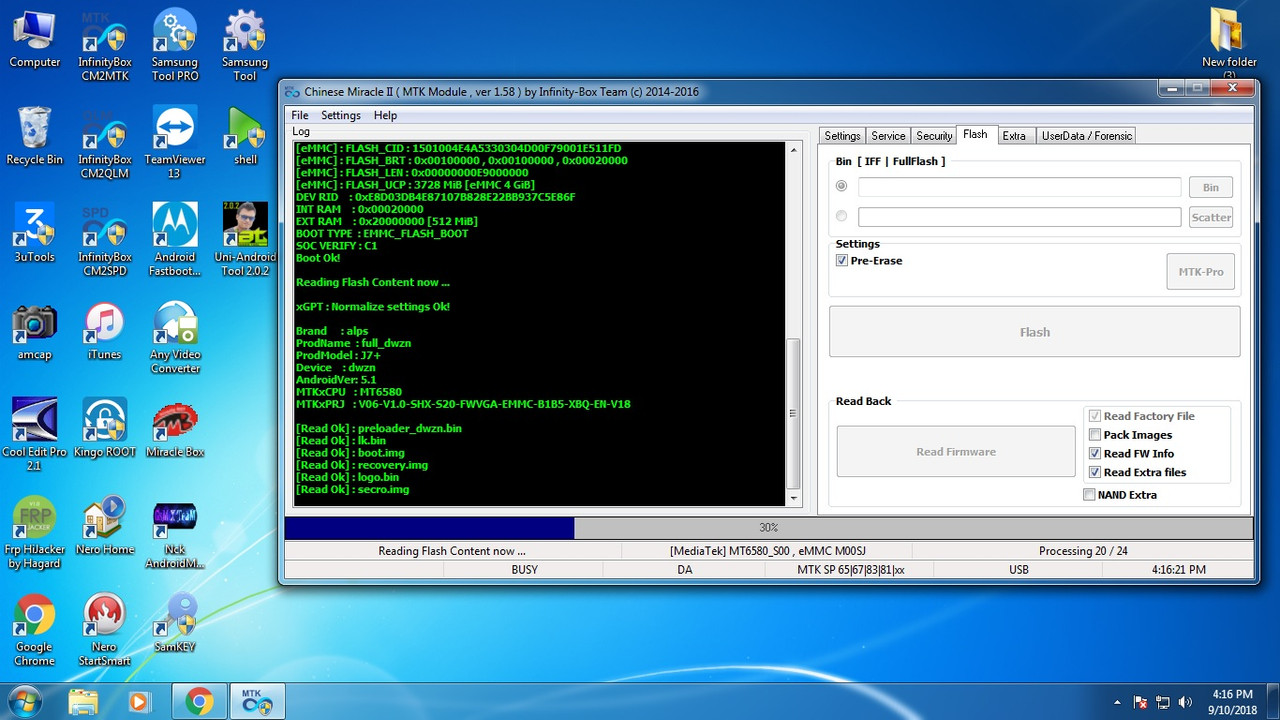Open InfinityBox CM2SPD shortcut
The height and width of the screenshot is (720, 1280).
(105, 240)
